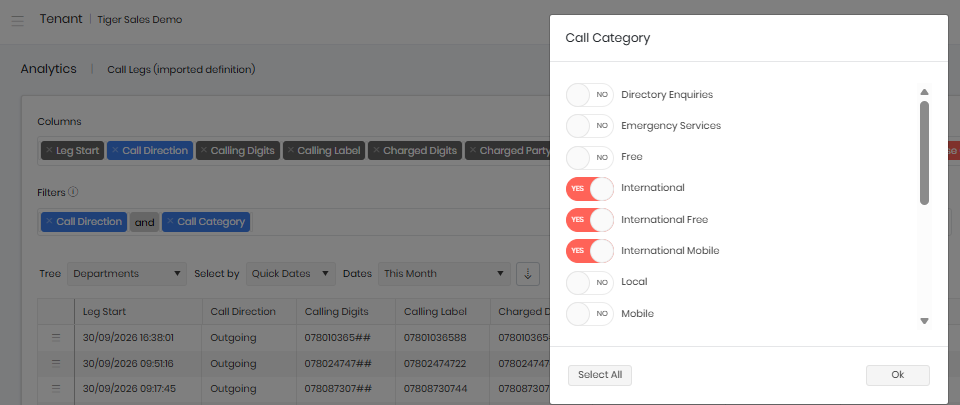Remove the Charged Party column chip
Image resolution: width=960 pixels, height=405 pixels.
point(473,150)
